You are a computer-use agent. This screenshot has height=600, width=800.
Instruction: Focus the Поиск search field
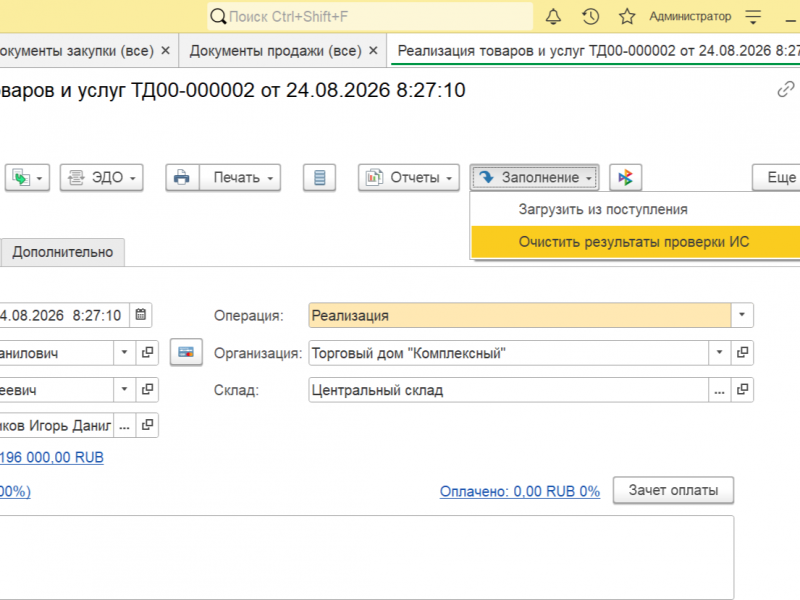click(x=370, y=17)
